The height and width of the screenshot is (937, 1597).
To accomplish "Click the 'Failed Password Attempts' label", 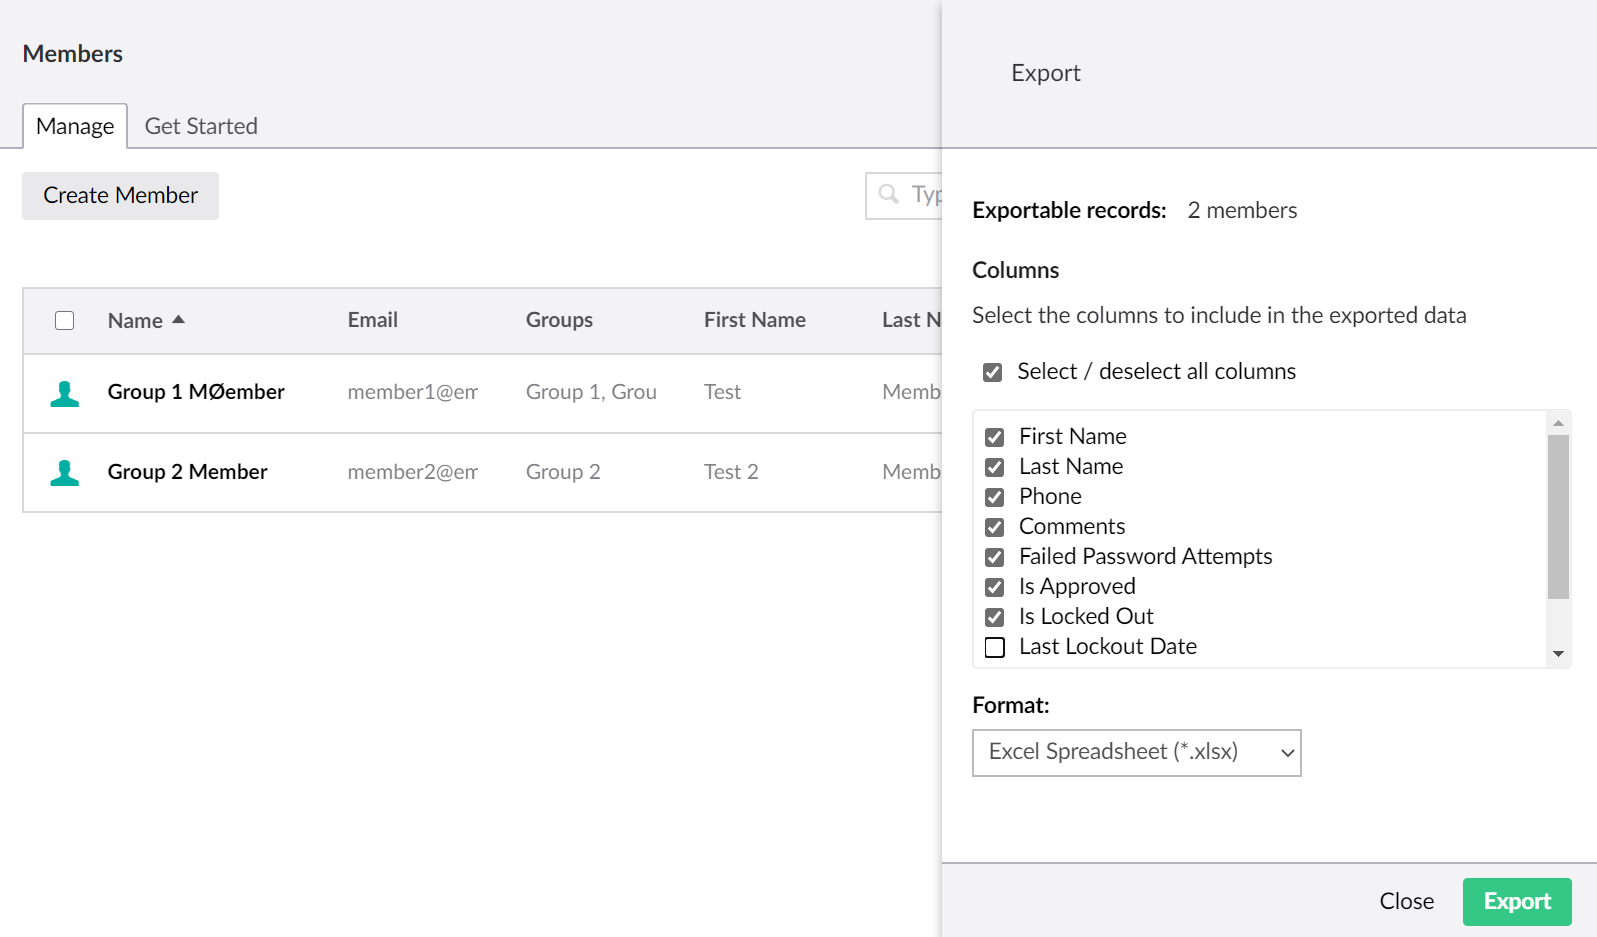I will point(1145,556).
